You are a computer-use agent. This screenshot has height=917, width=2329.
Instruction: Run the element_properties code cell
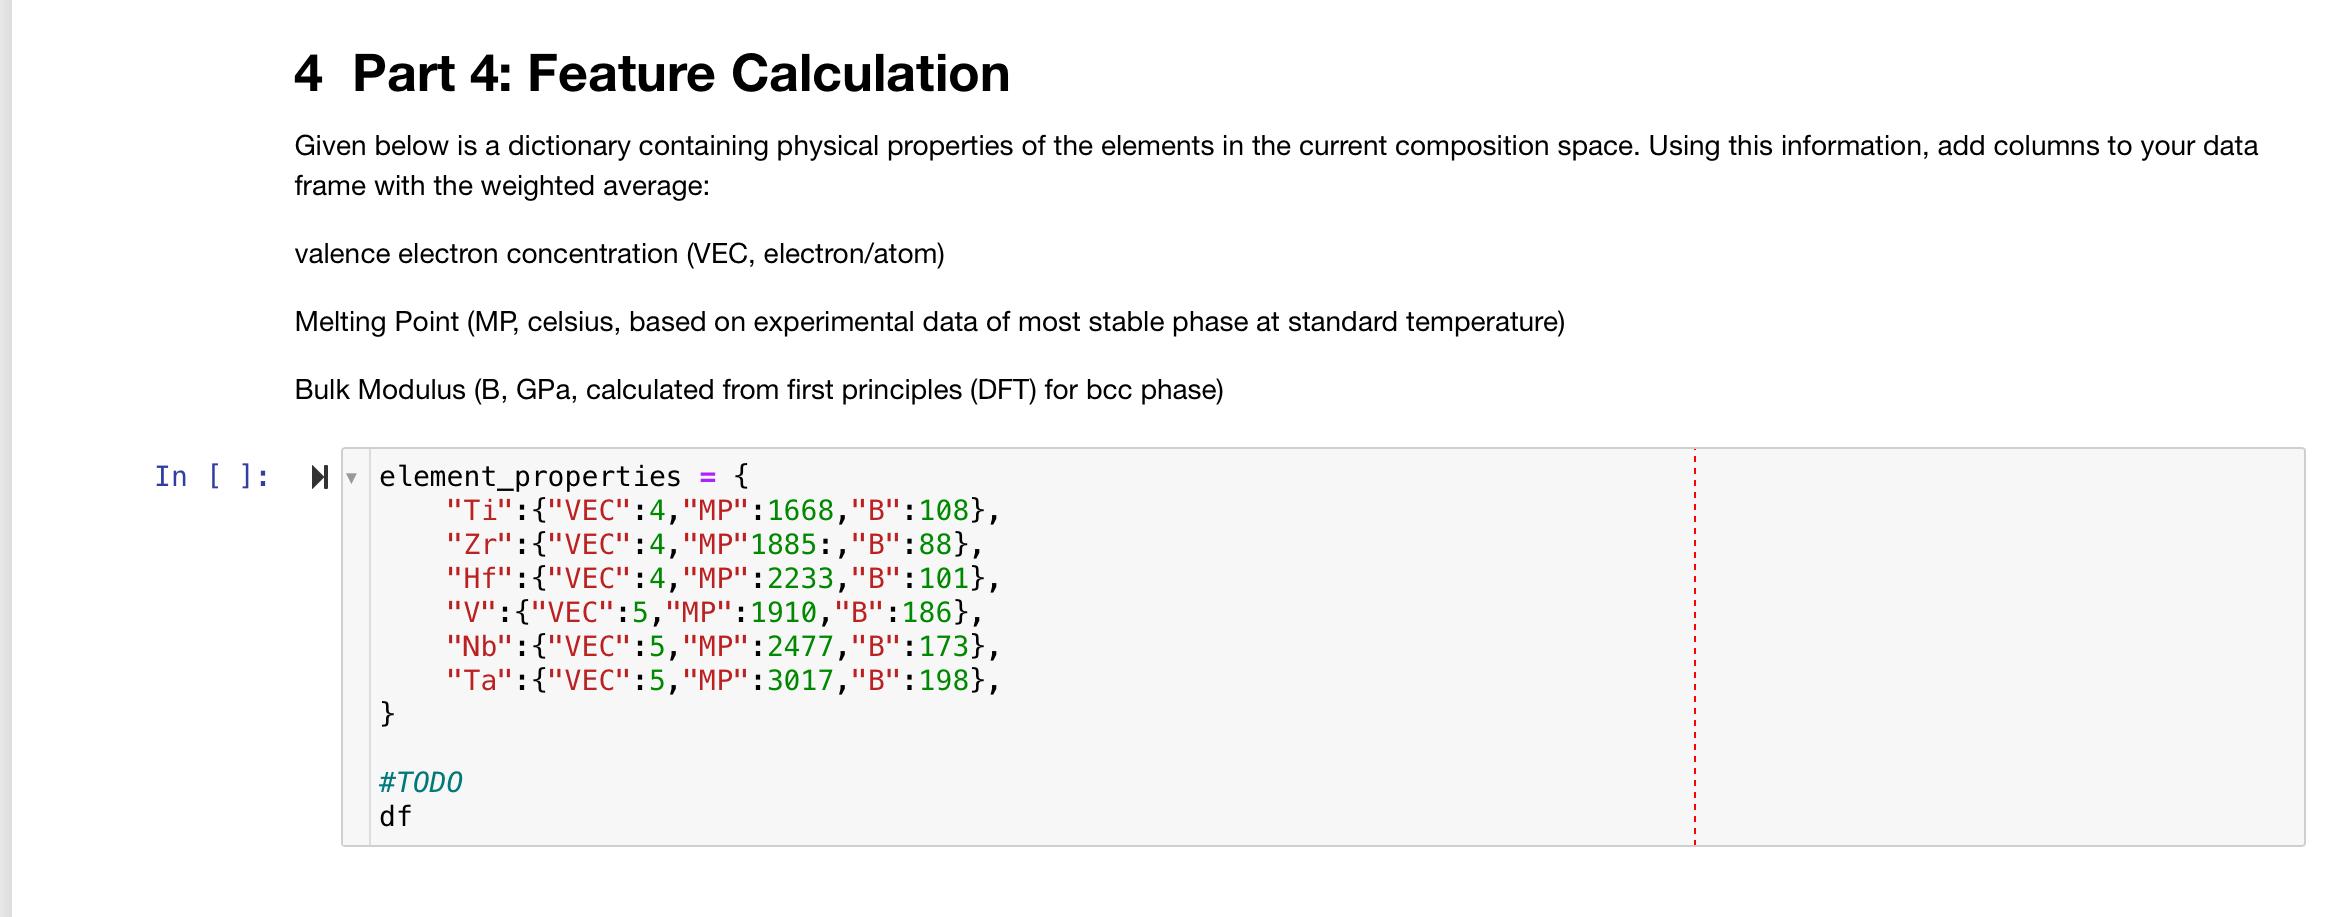point(319,475)
